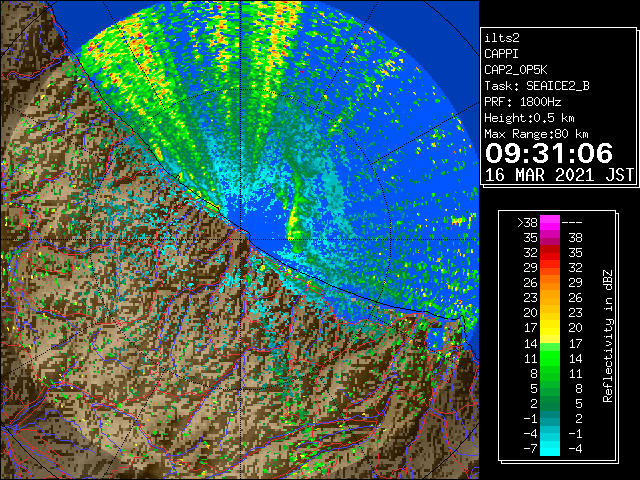Click the radar center point on the coast
The image size is (640, 480).
click(241, 239)
